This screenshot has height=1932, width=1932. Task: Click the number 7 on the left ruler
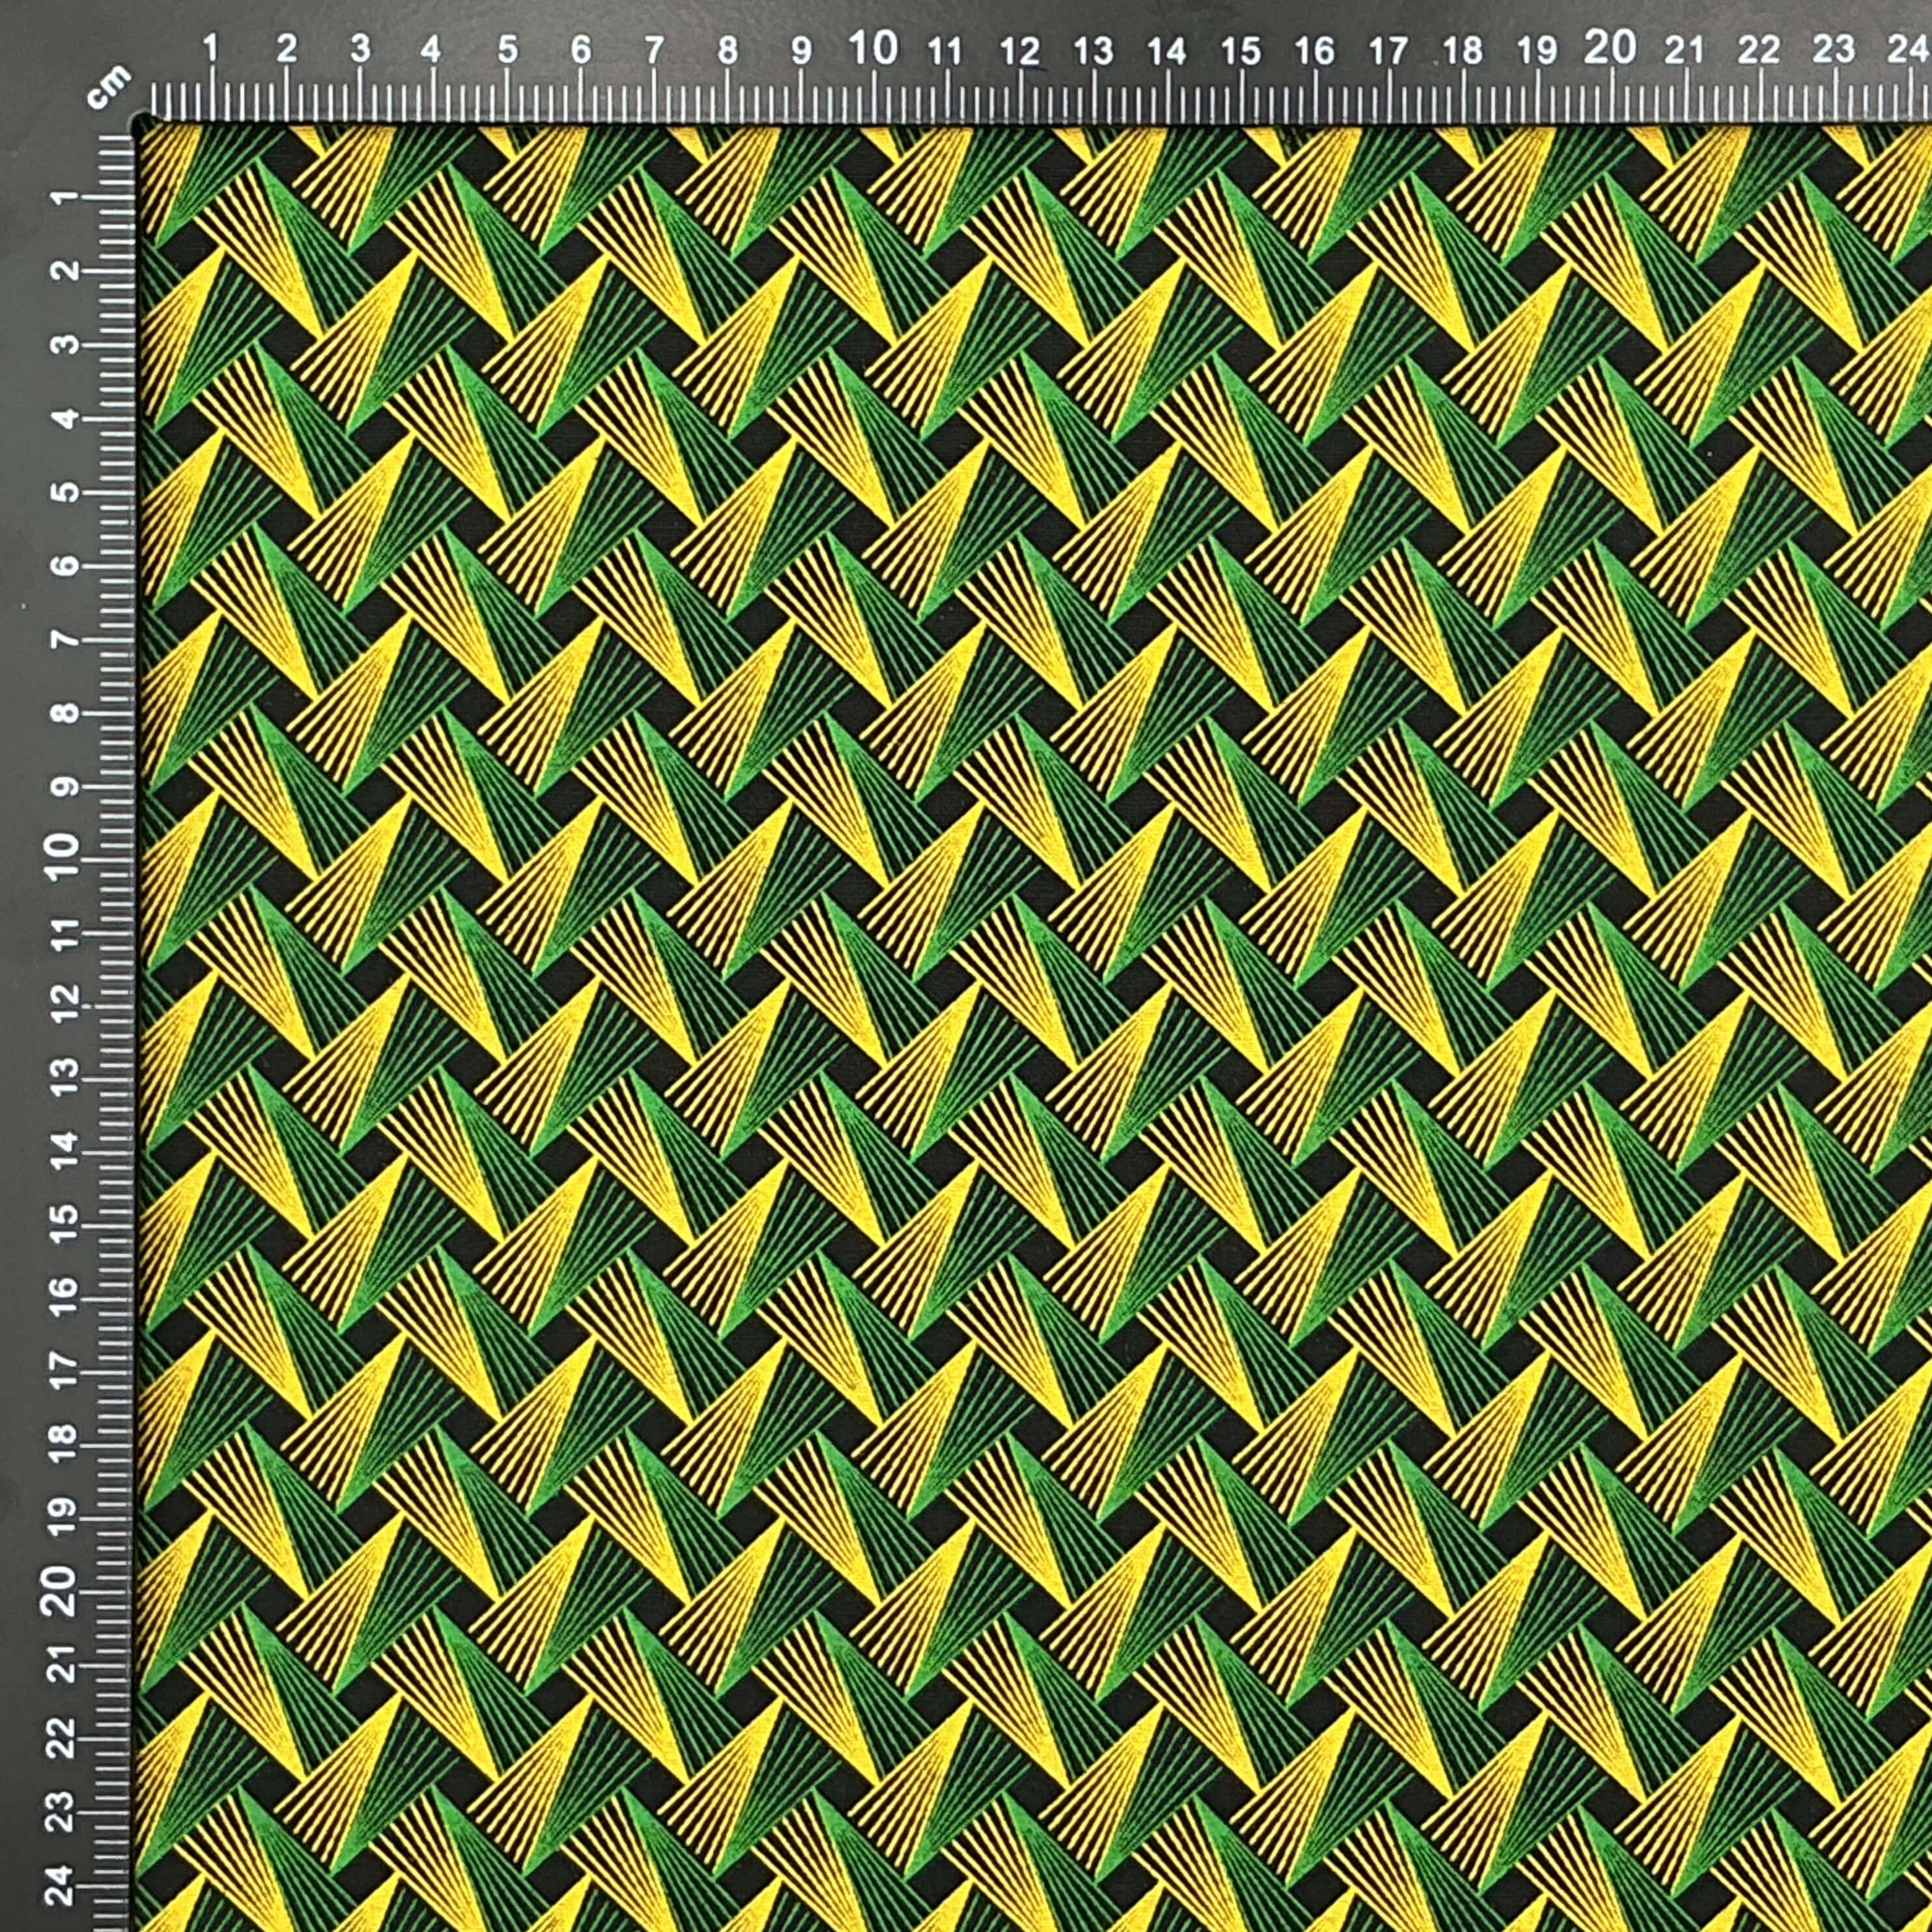pyautogui.click(x=66, y=639)
